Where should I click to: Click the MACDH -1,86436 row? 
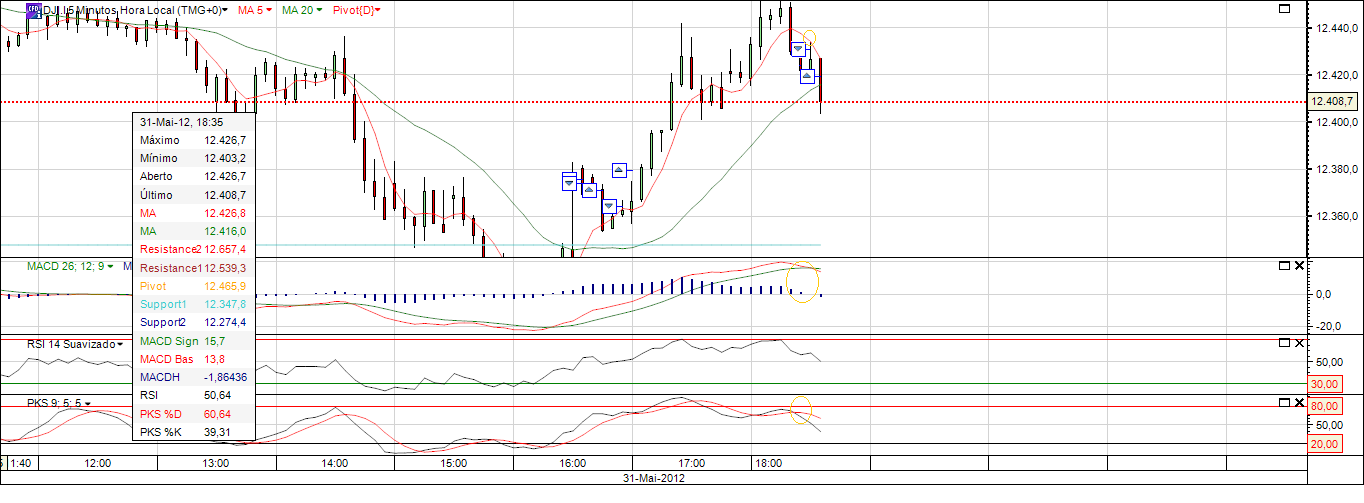194,377
